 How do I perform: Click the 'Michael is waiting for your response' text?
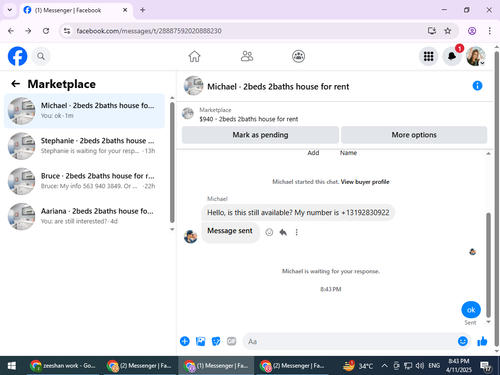tap(331, 271)
